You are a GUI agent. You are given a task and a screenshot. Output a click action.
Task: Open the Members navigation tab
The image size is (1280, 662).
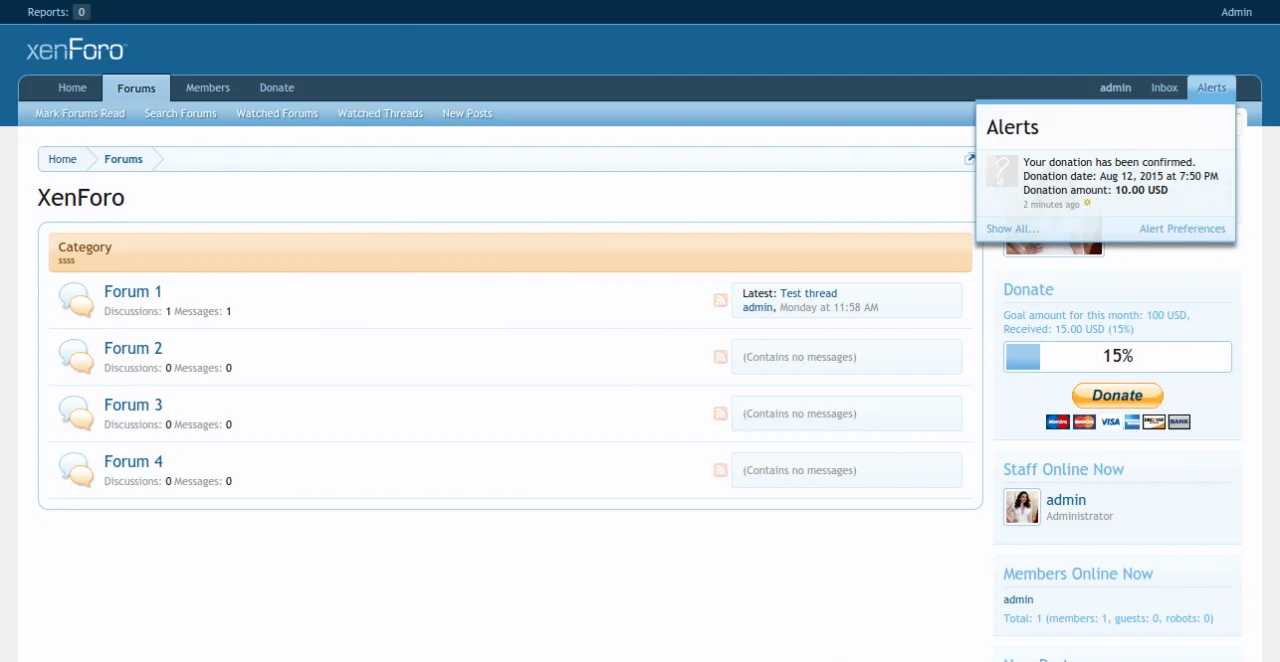[207, 88]
